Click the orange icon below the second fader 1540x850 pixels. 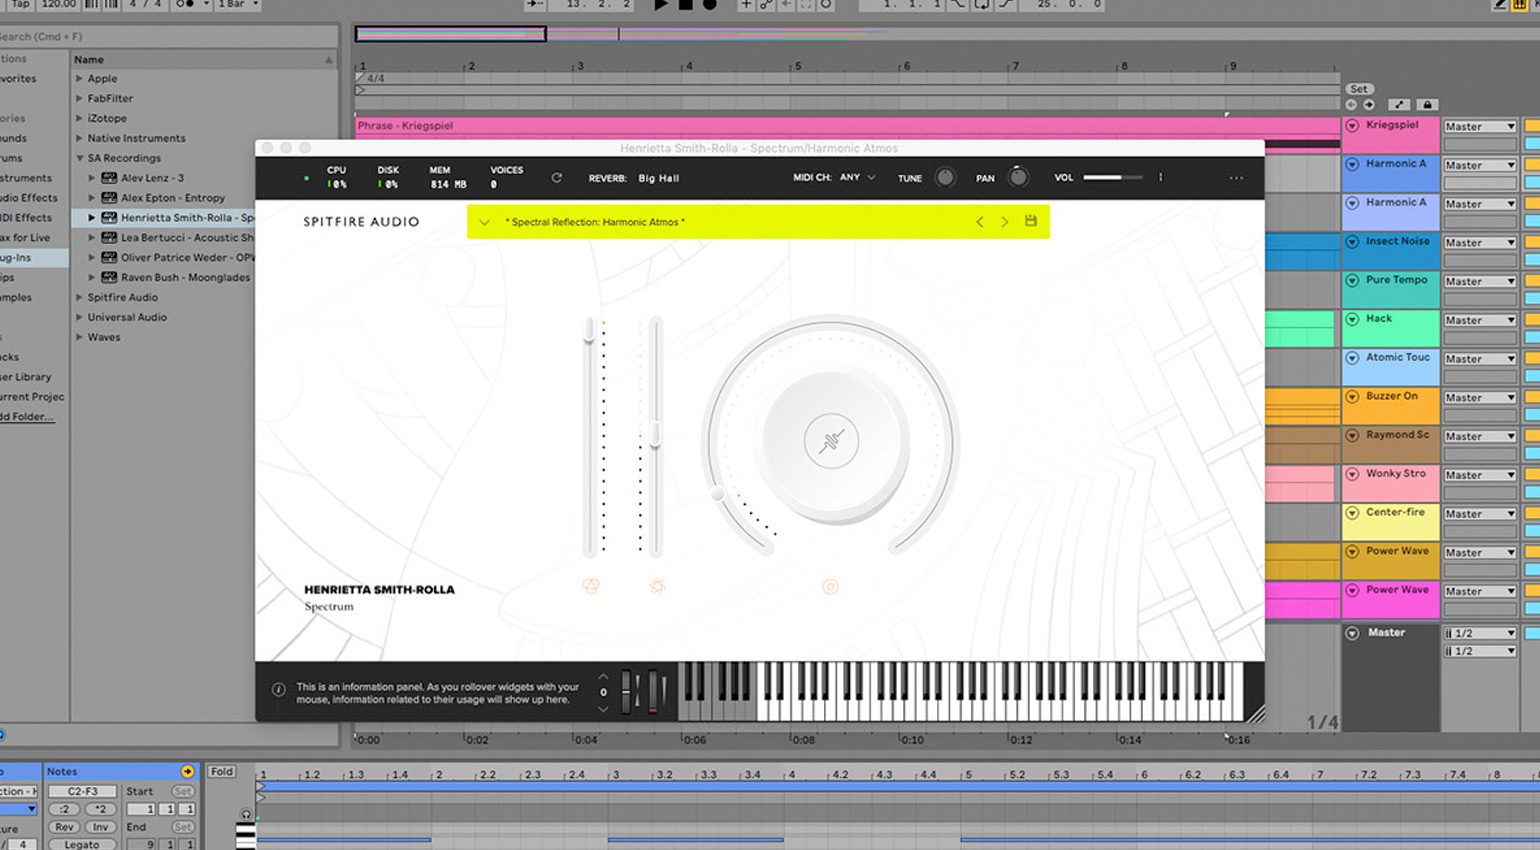point(657,587)
